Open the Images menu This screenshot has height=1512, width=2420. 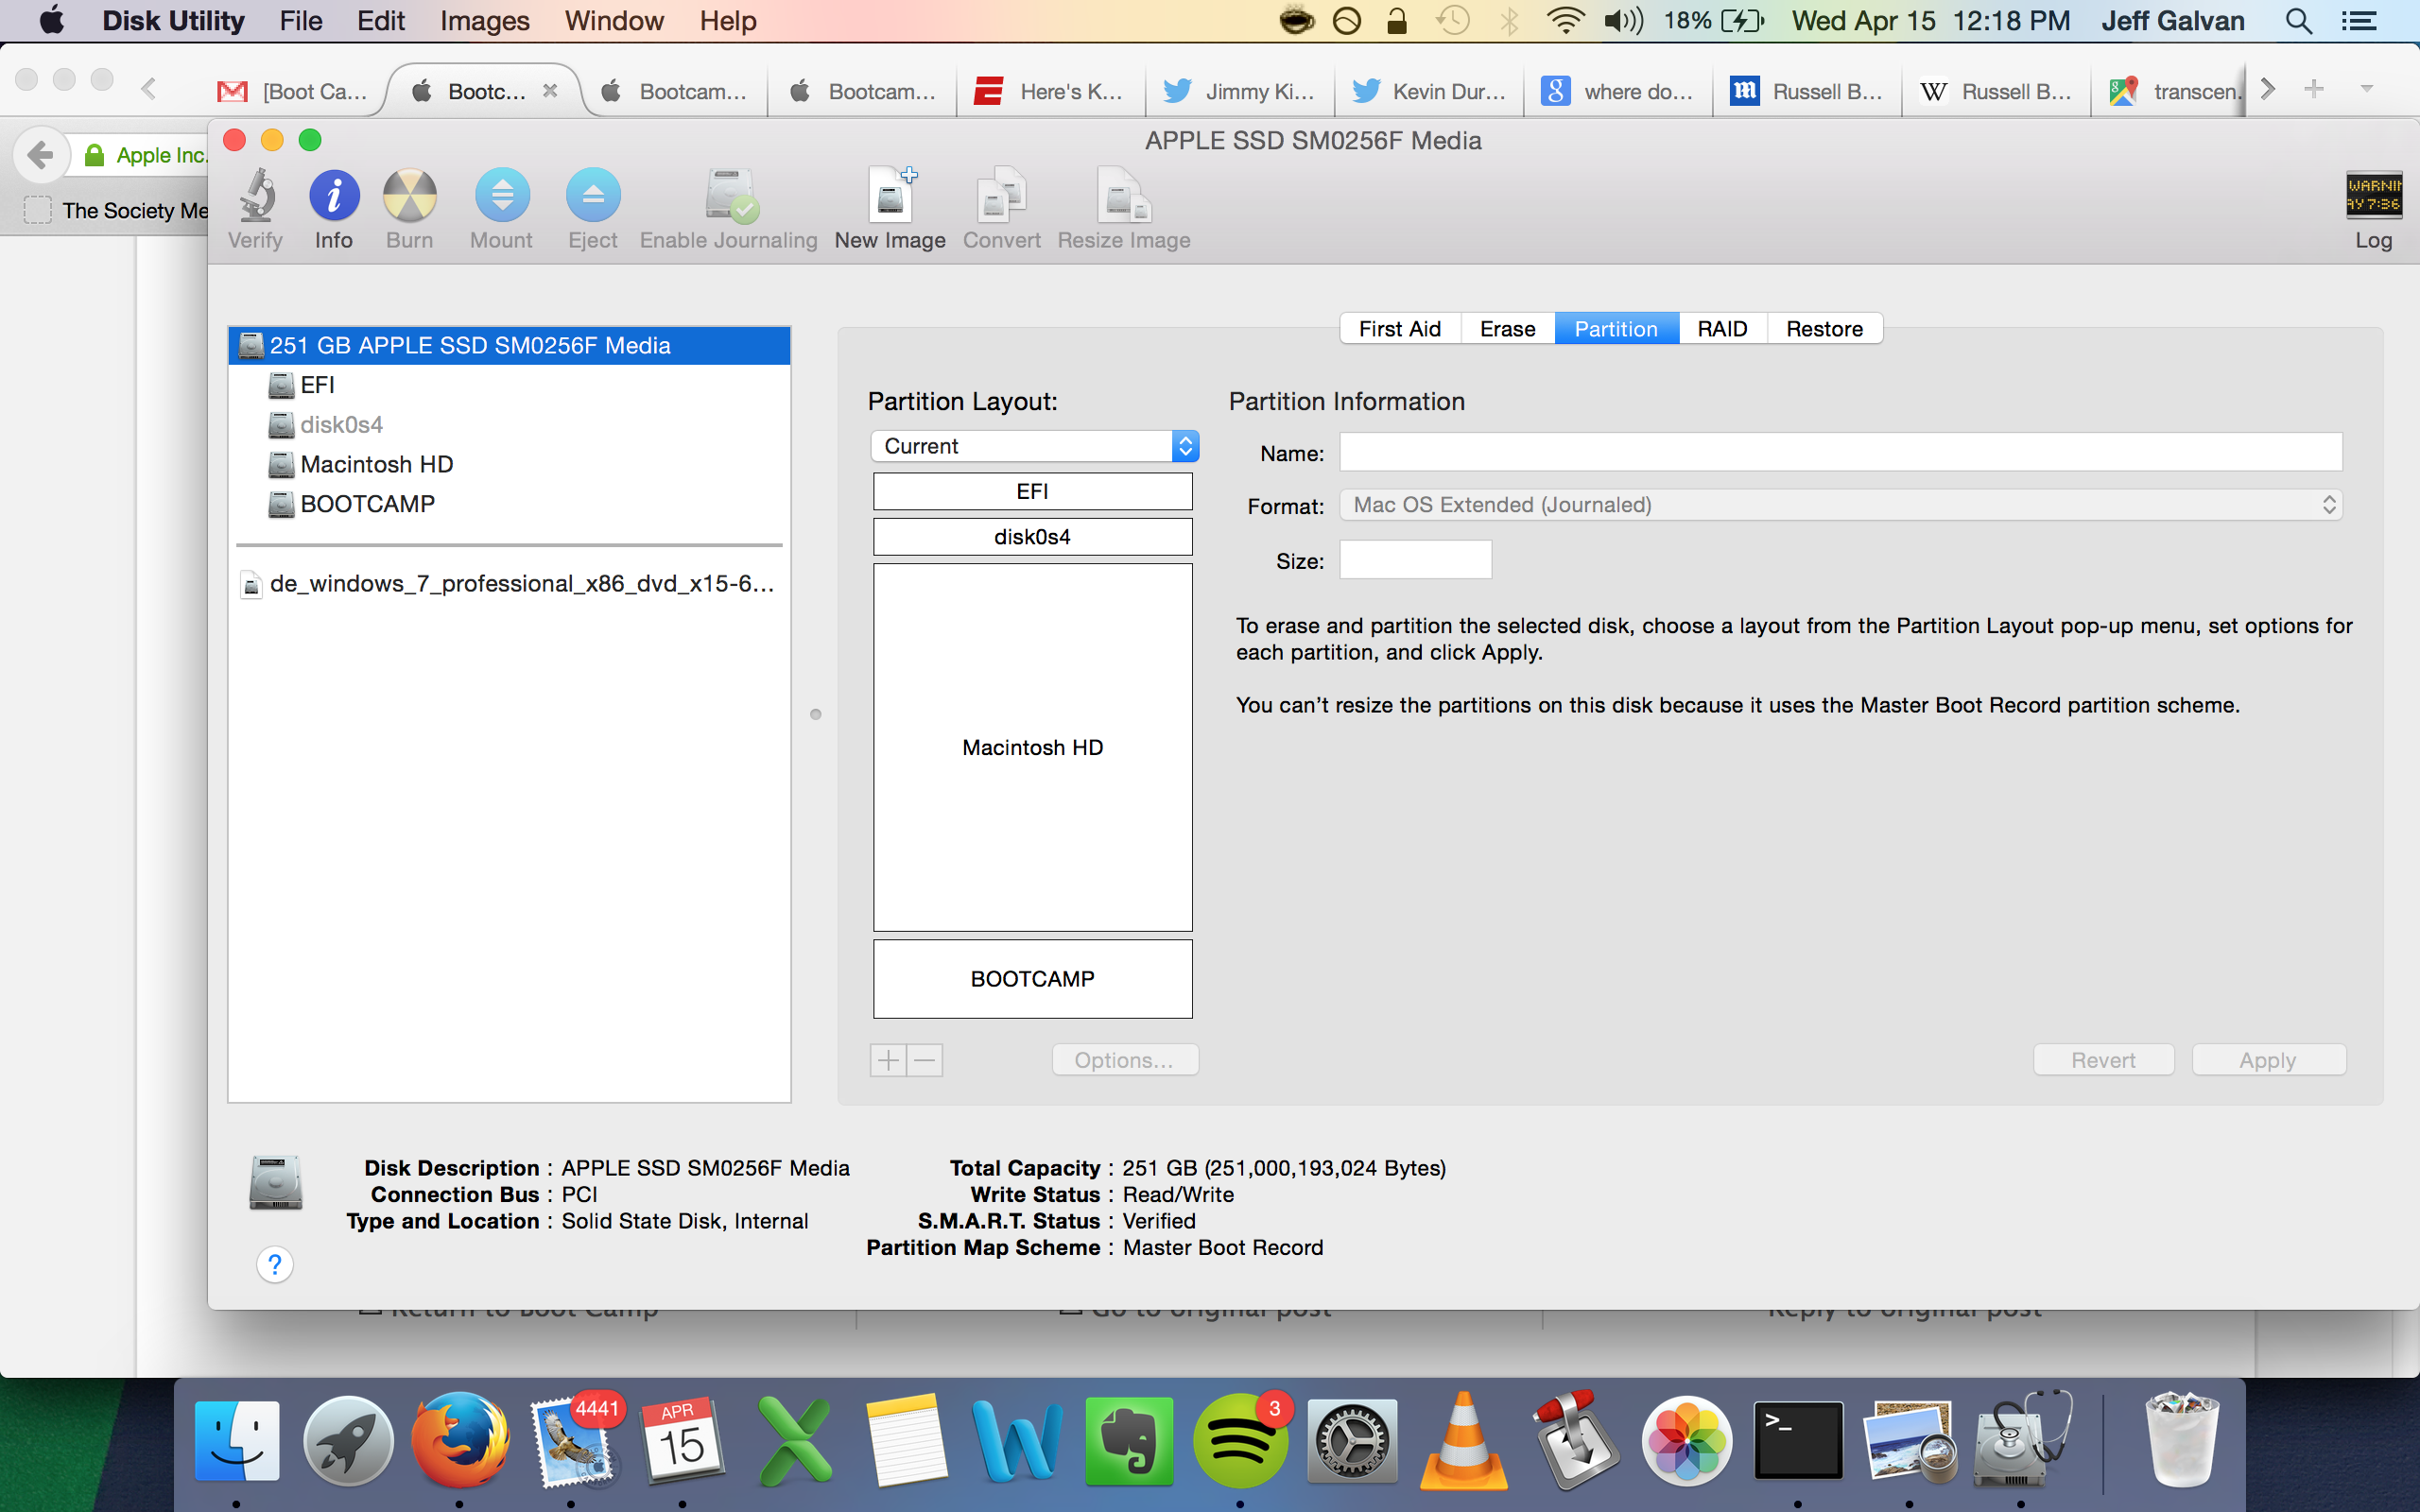pos(485,21)
